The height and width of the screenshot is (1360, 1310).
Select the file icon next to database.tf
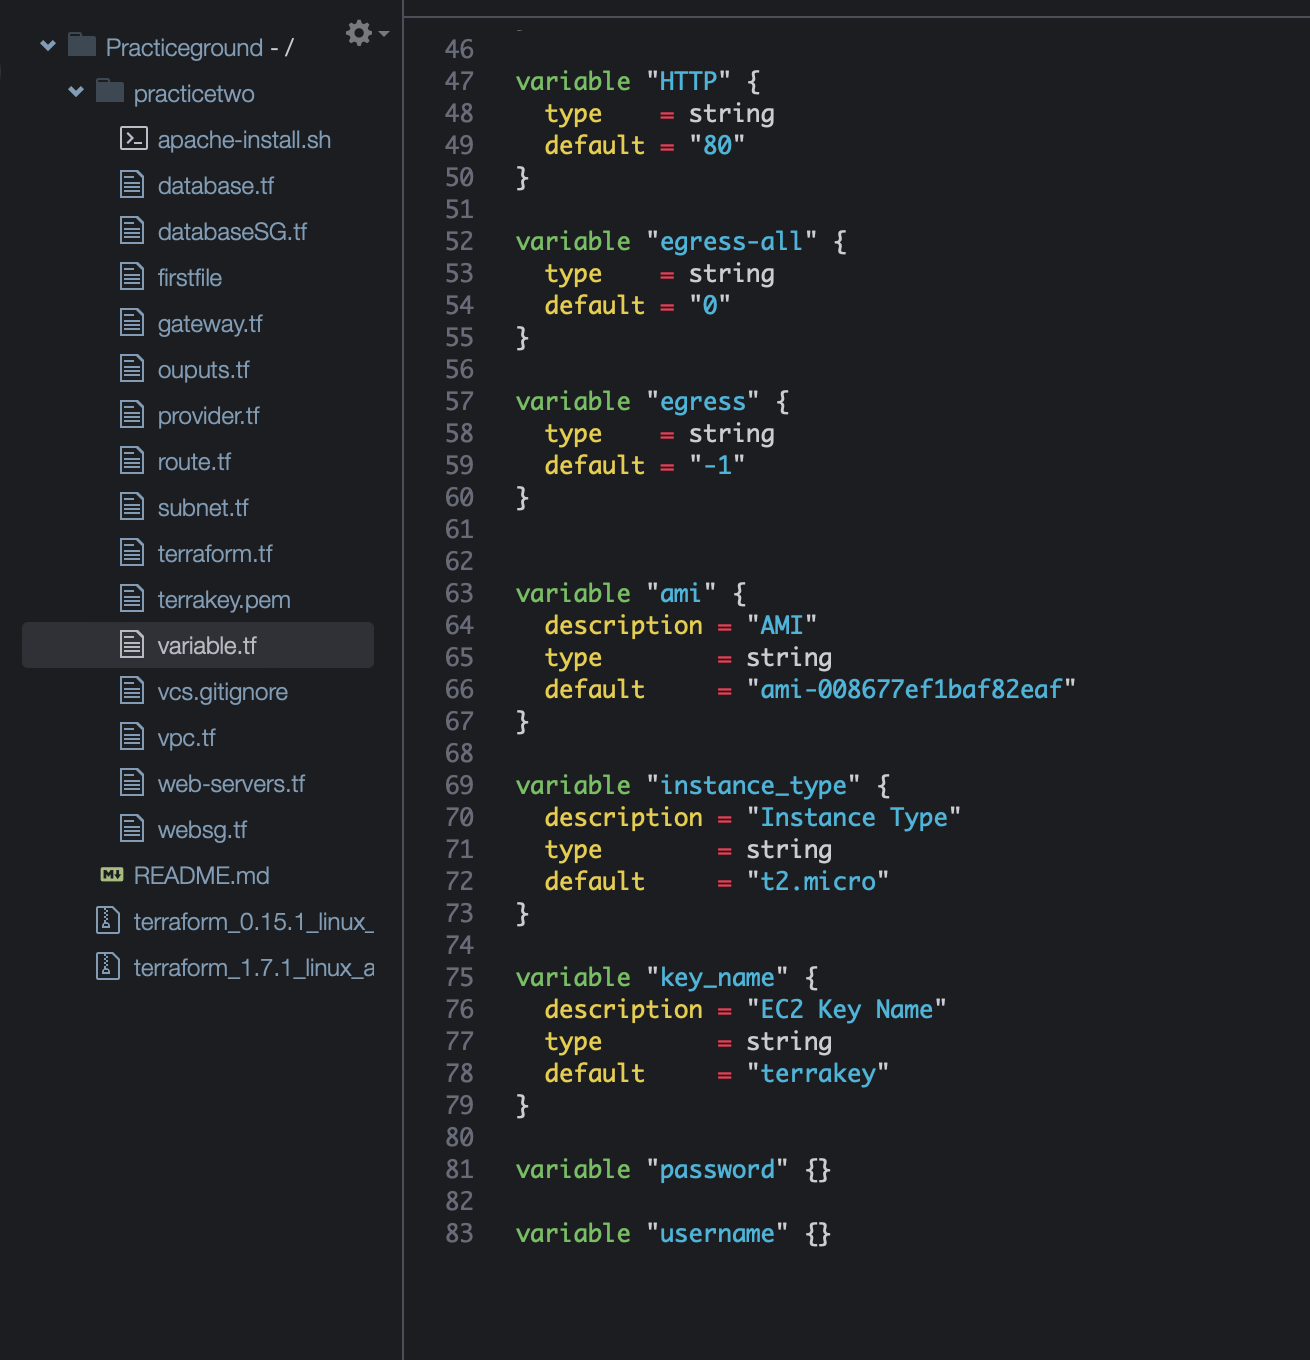131,185
